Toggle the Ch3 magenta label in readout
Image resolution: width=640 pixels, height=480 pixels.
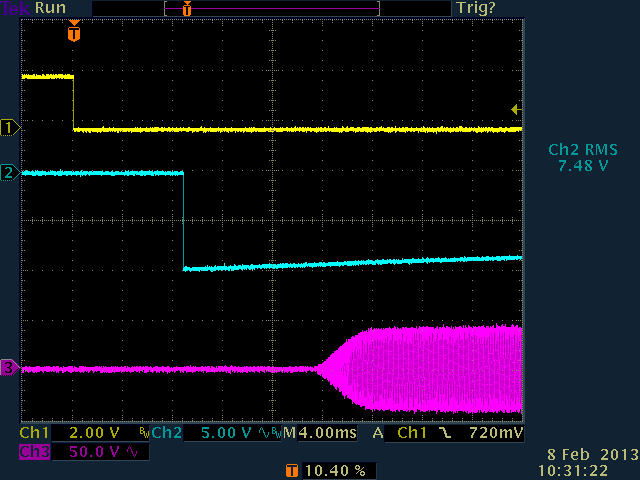[x=34, y=452]
